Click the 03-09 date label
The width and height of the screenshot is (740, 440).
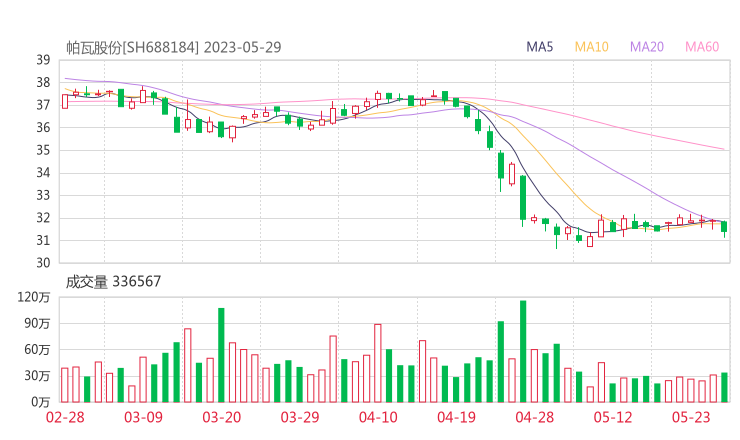tap(143, 417)
